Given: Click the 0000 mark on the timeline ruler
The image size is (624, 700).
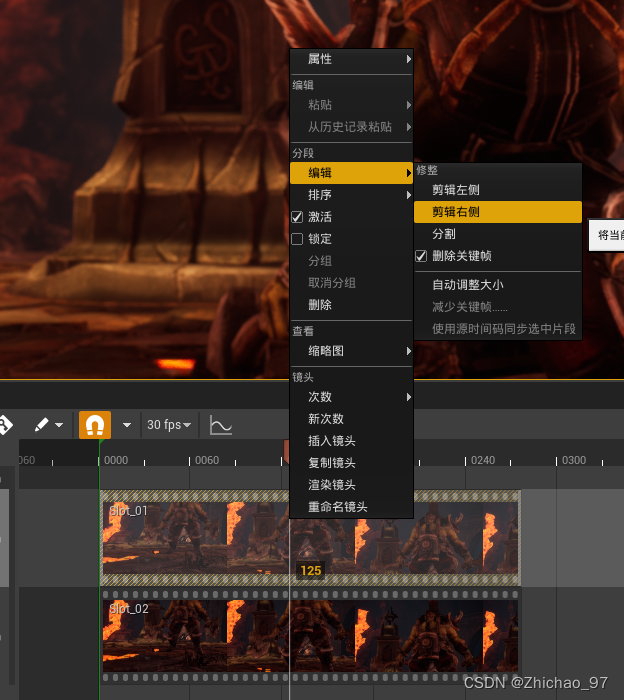Looking at the screenshot, I should 116,460.
